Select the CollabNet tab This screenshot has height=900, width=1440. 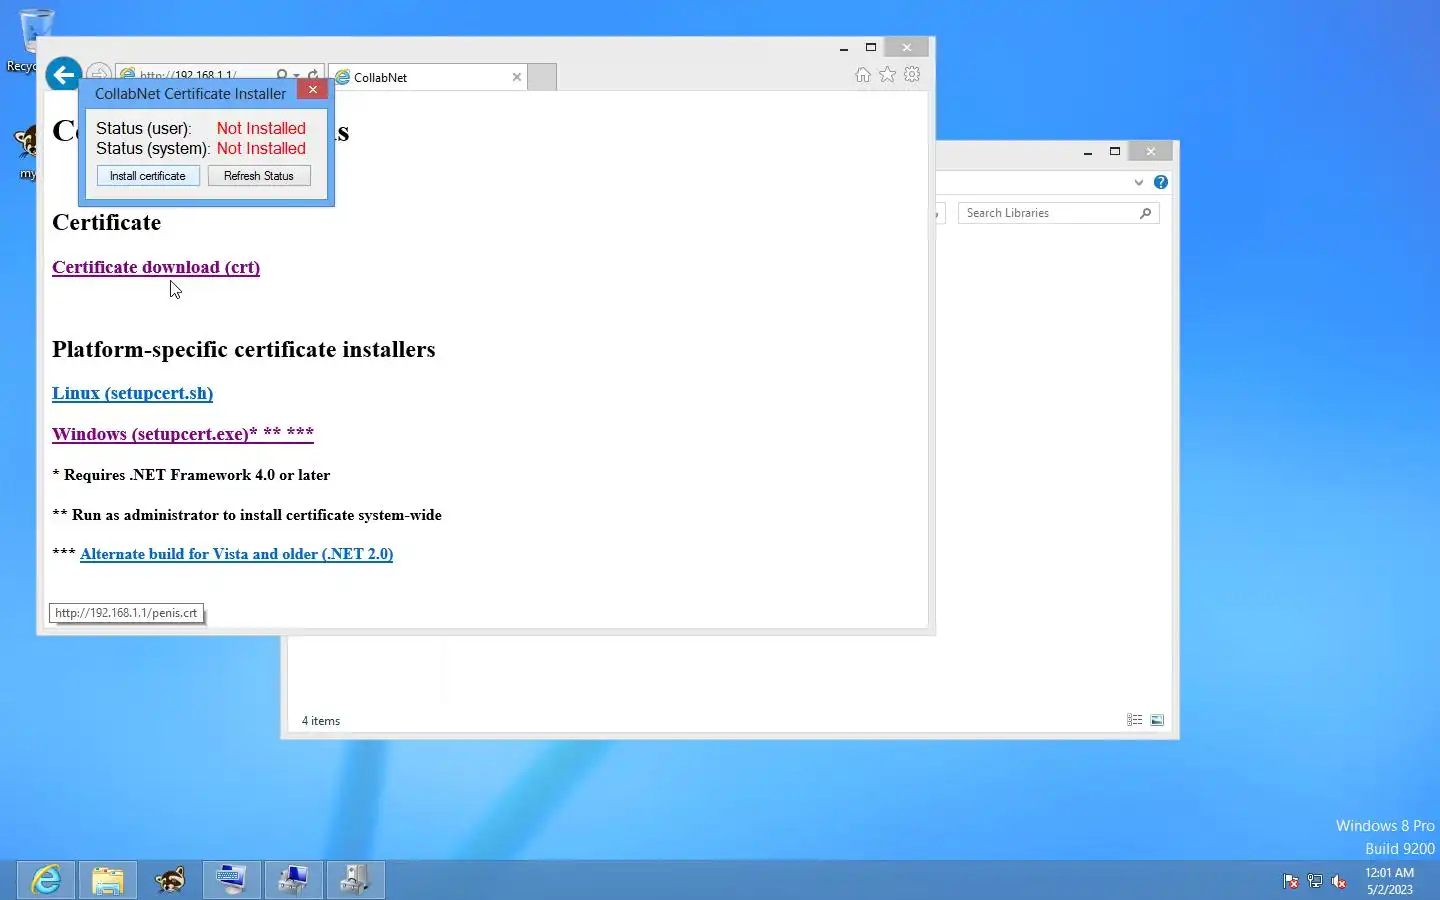pyautogui.click(x=428, y=77)
